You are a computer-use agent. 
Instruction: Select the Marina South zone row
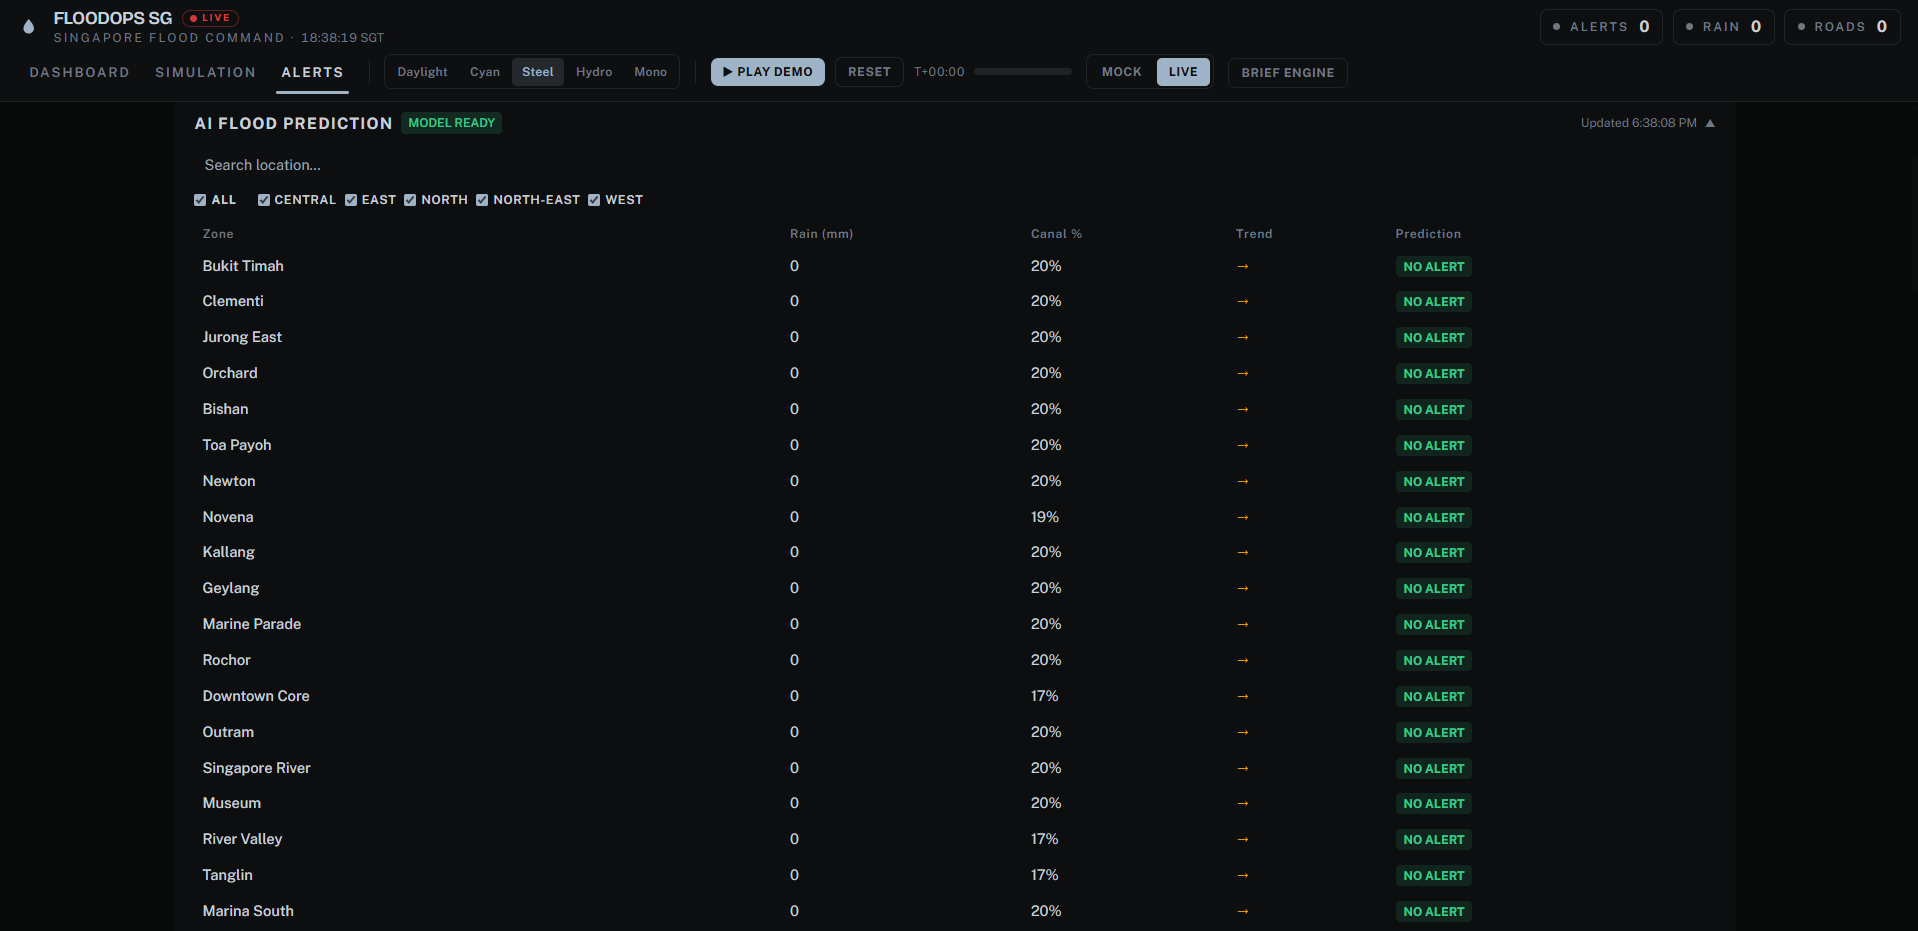click(x=955, y=911)
